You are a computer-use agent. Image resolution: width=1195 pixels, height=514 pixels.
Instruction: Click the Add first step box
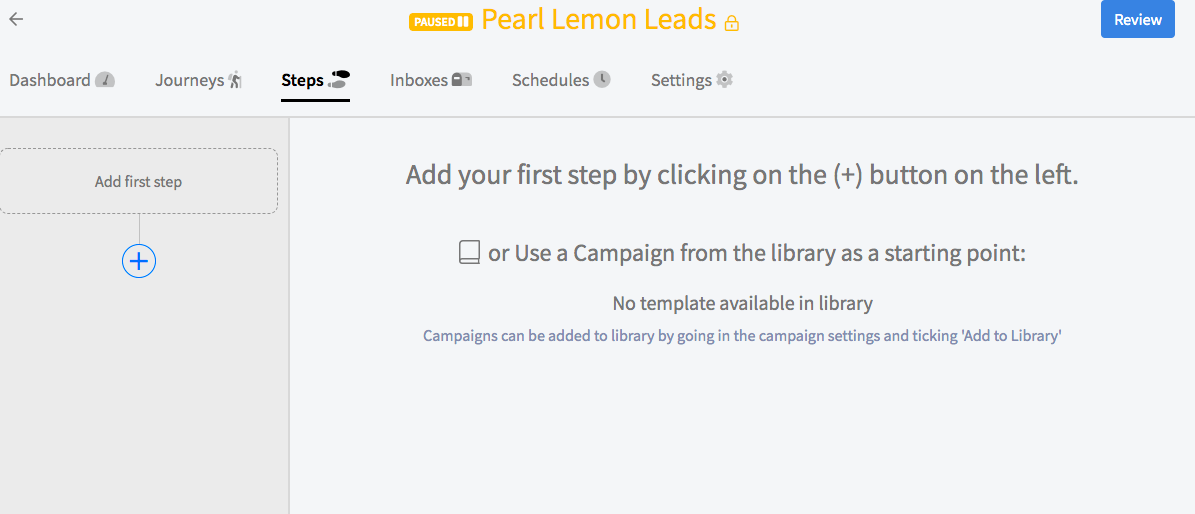139,182
